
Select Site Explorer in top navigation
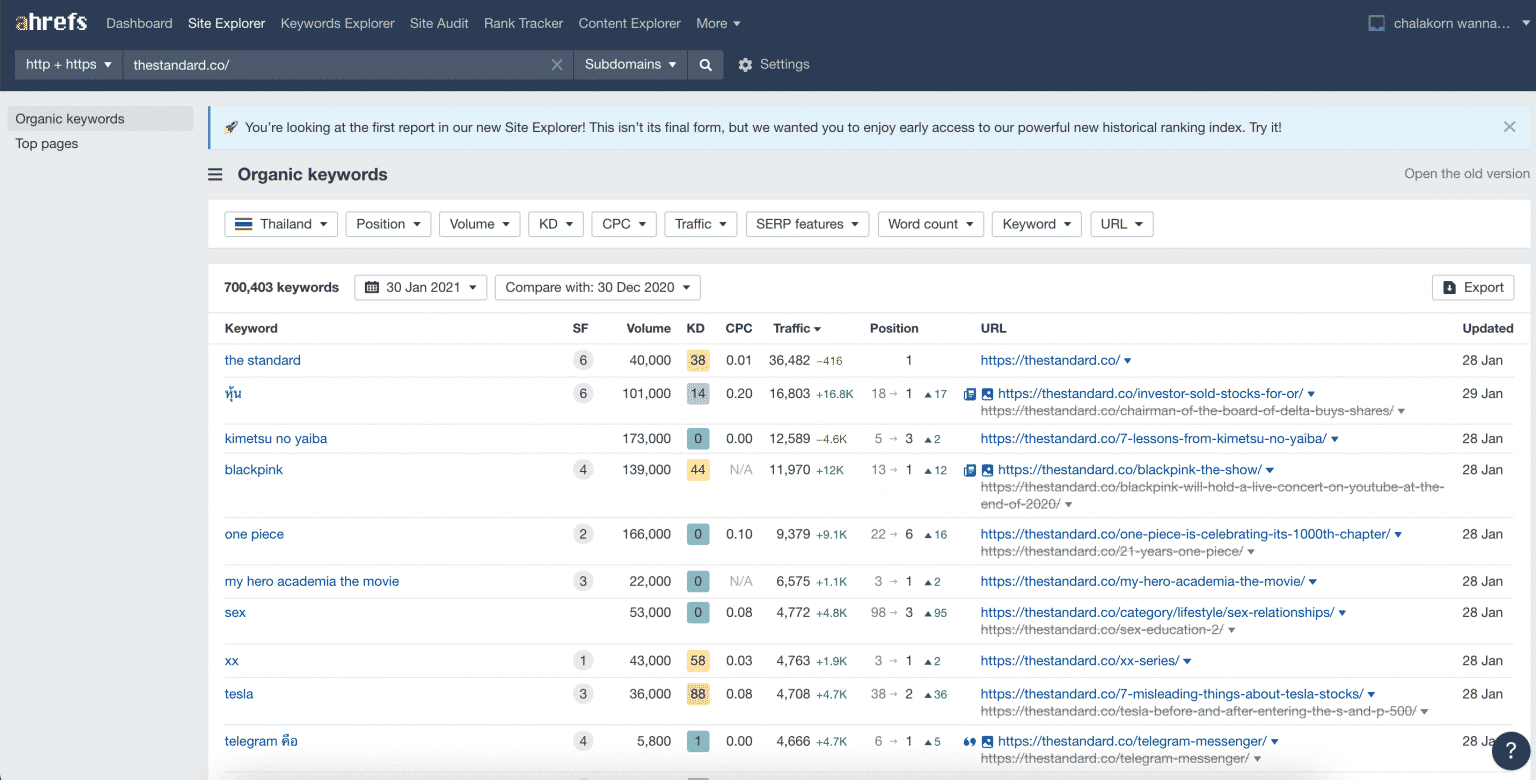227,23
